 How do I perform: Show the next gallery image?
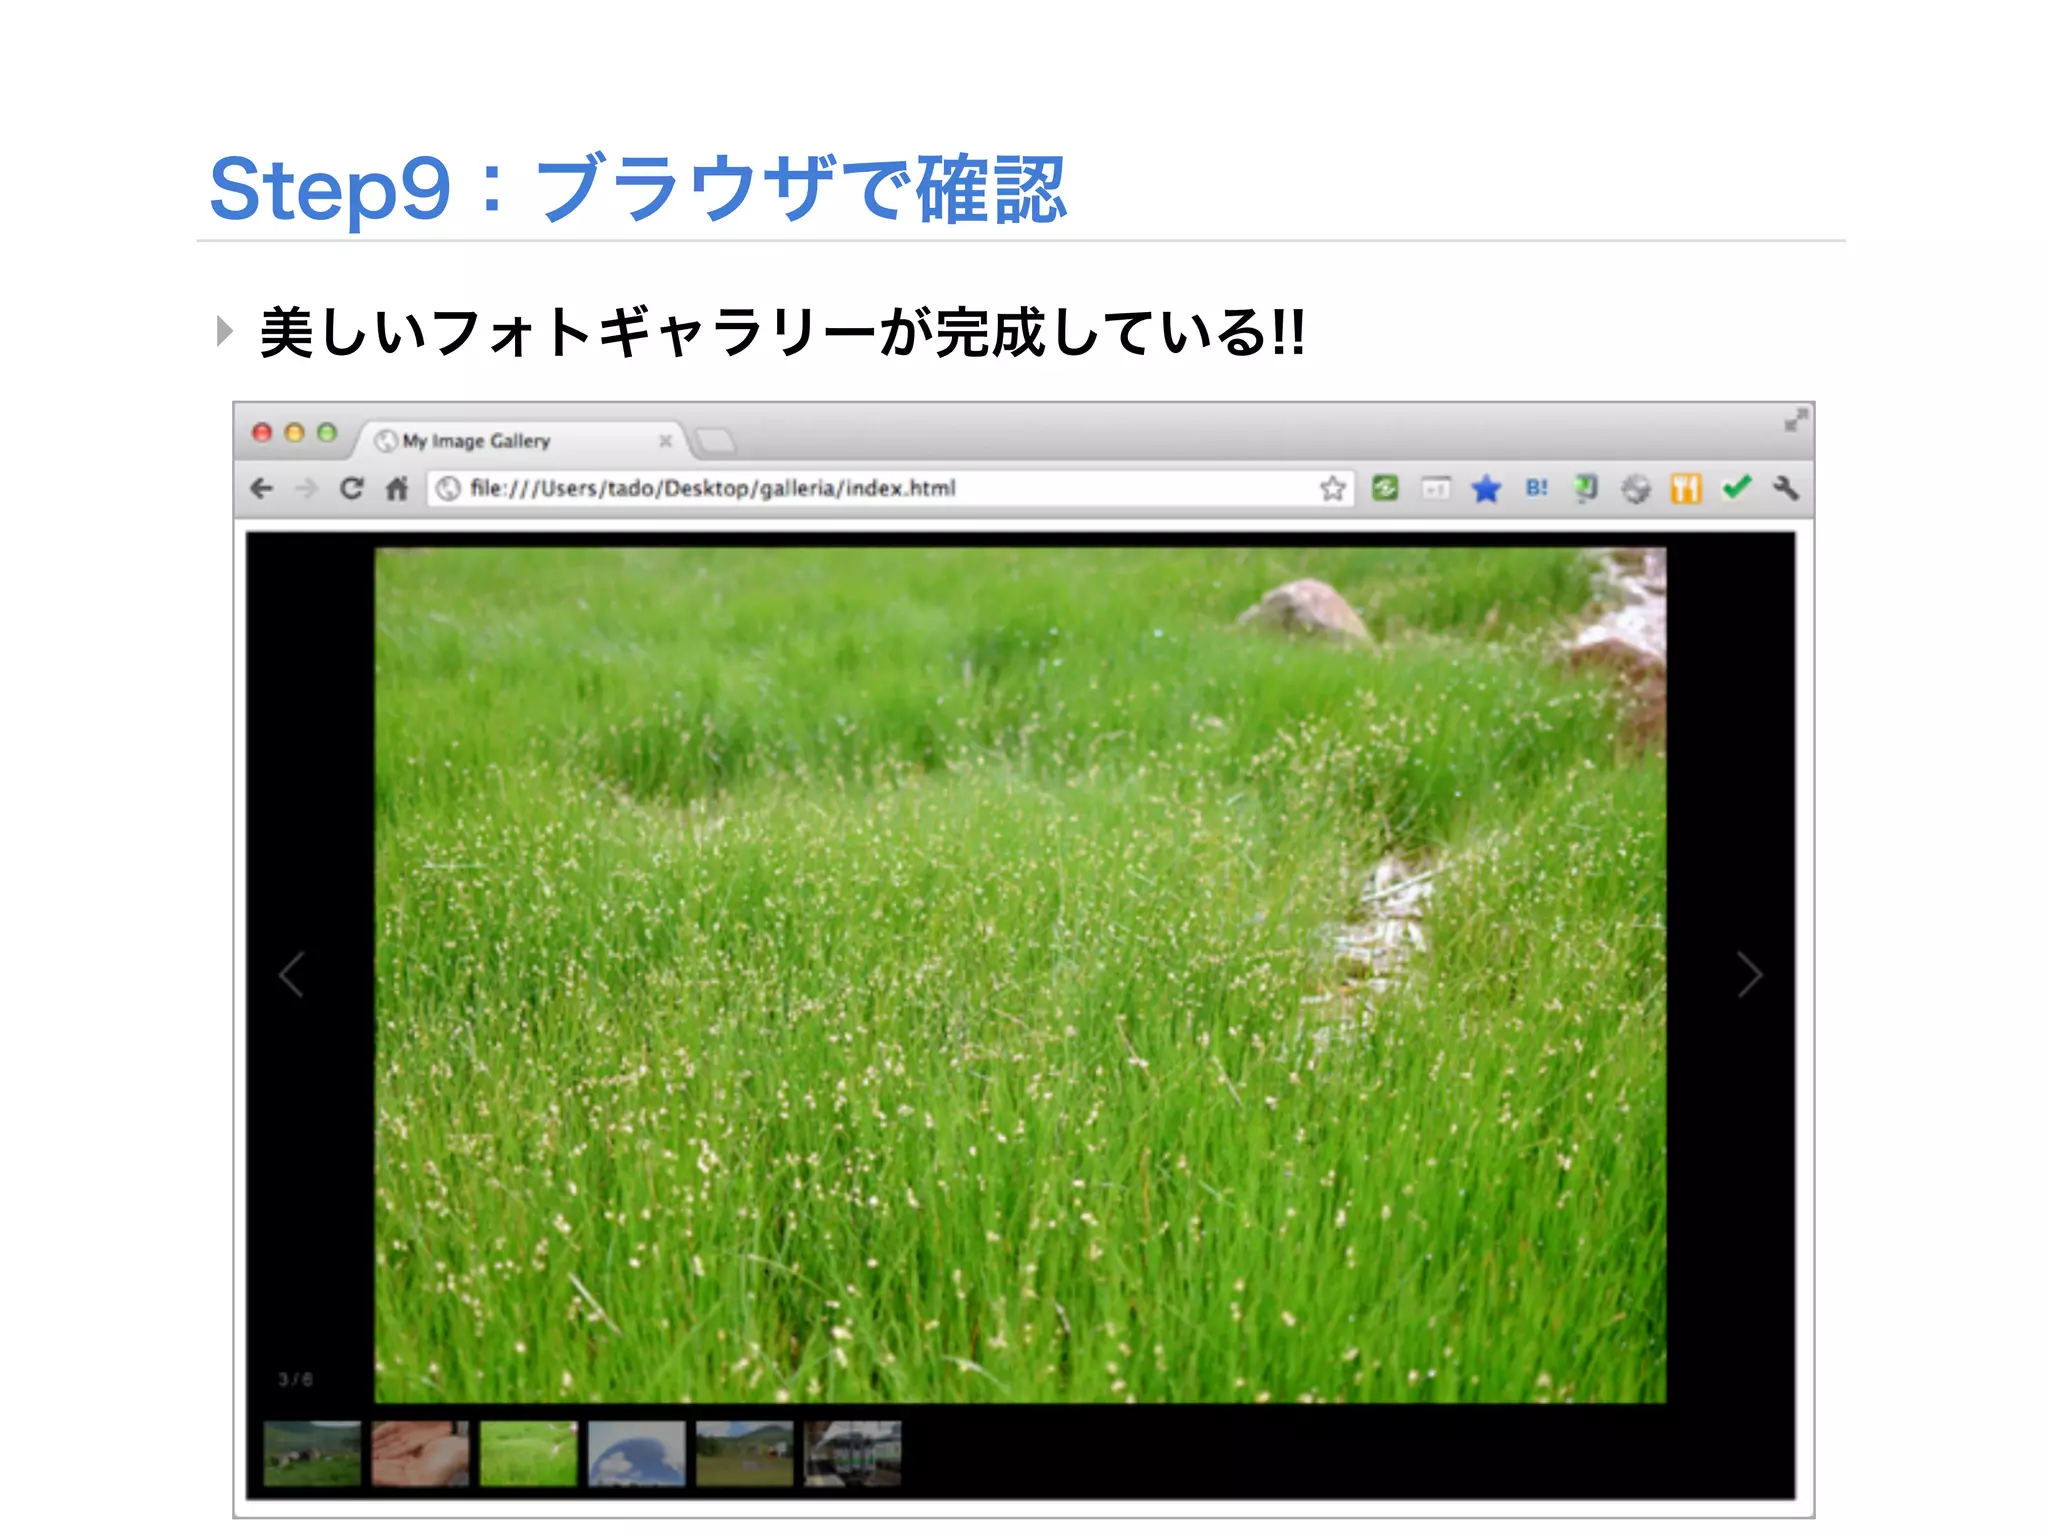point(1749,974)
